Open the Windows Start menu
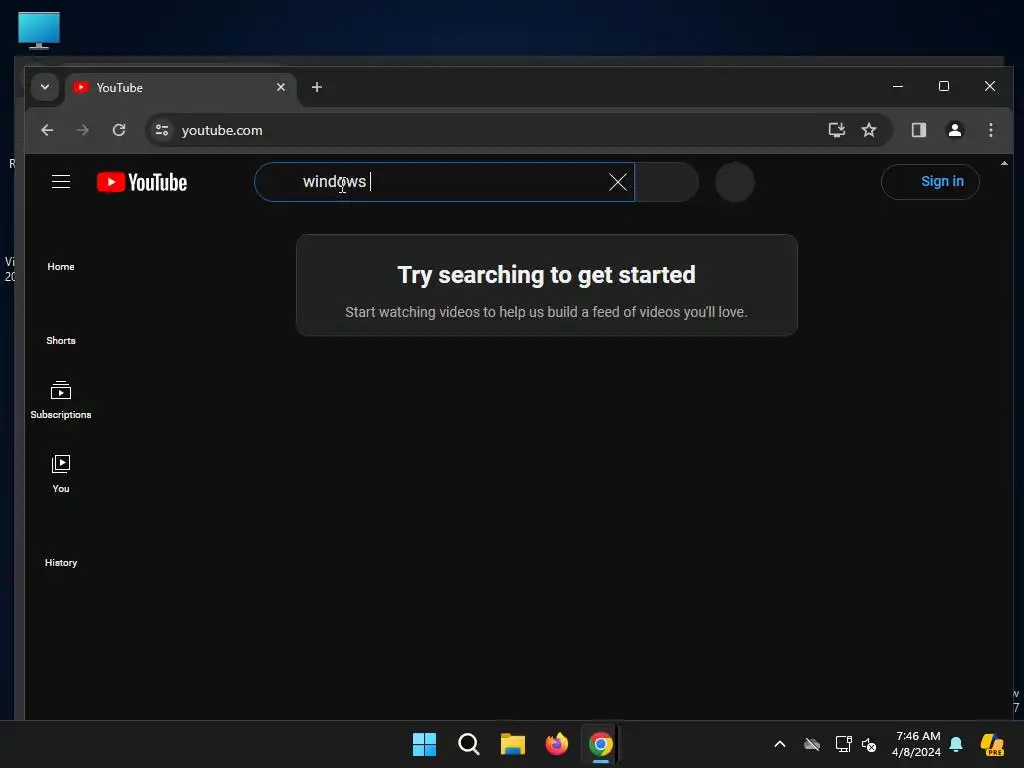 pos(424,744)
